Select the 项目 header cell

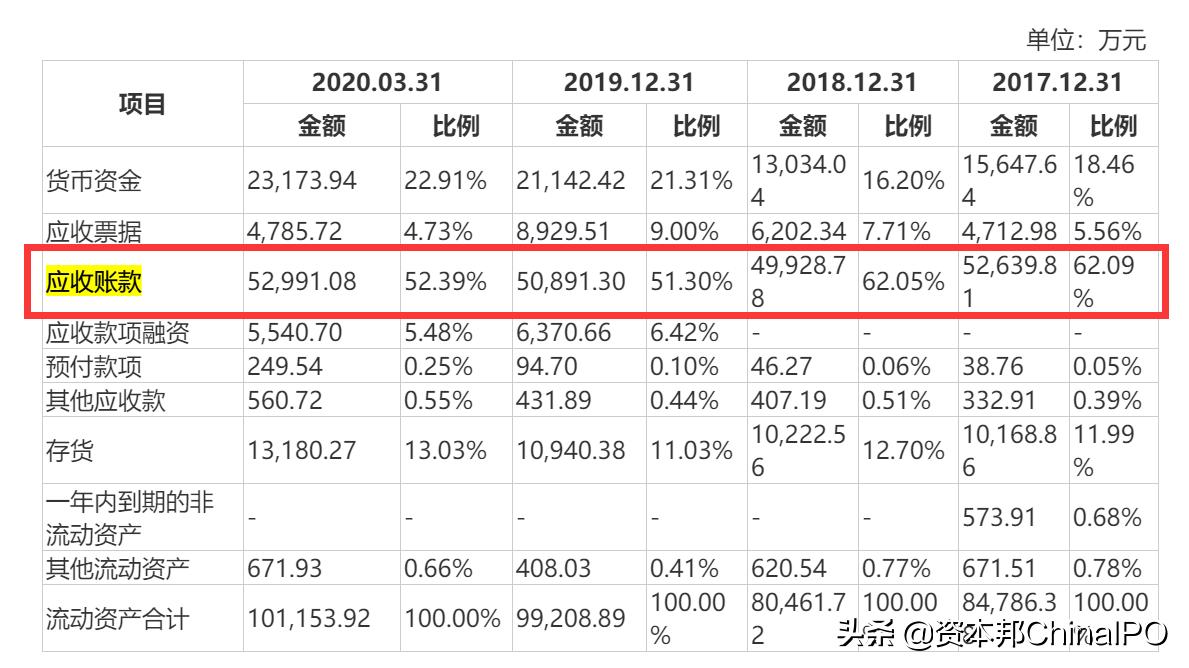(x=141, y=103)
